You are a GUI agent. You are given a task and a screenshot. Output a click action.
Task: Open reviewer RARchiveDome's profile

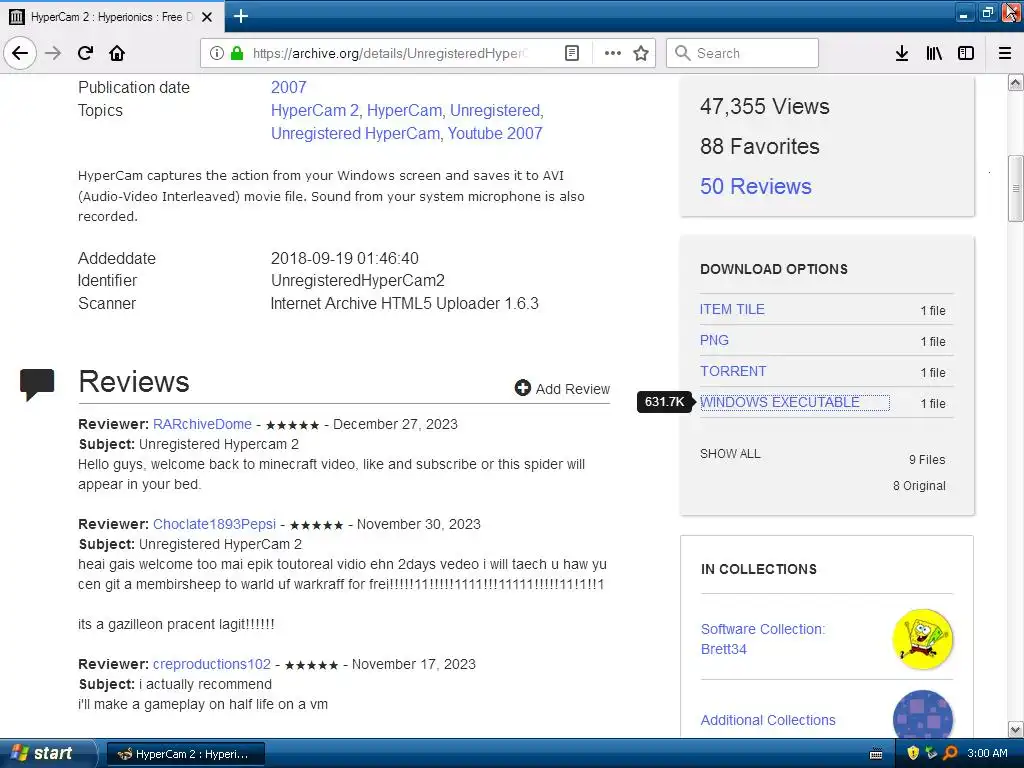[x=202, y=424]
